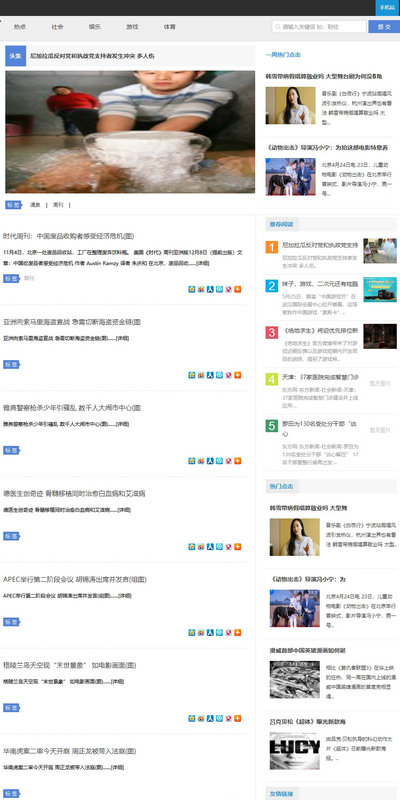Open recommended item 3 《绝地求生》
The width and height of the screenshot is (400, 800).
point(320,331)
